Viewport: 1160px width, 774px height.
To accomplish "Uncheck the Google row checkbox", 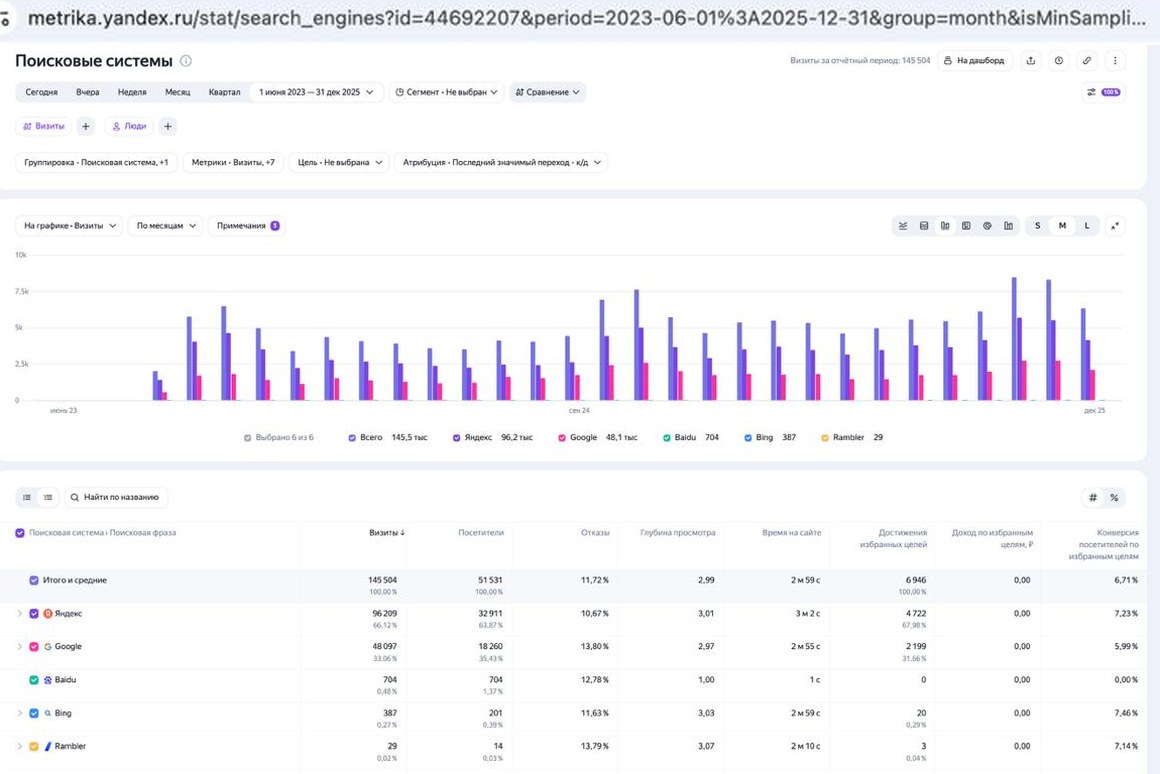I will click(34, 647).
